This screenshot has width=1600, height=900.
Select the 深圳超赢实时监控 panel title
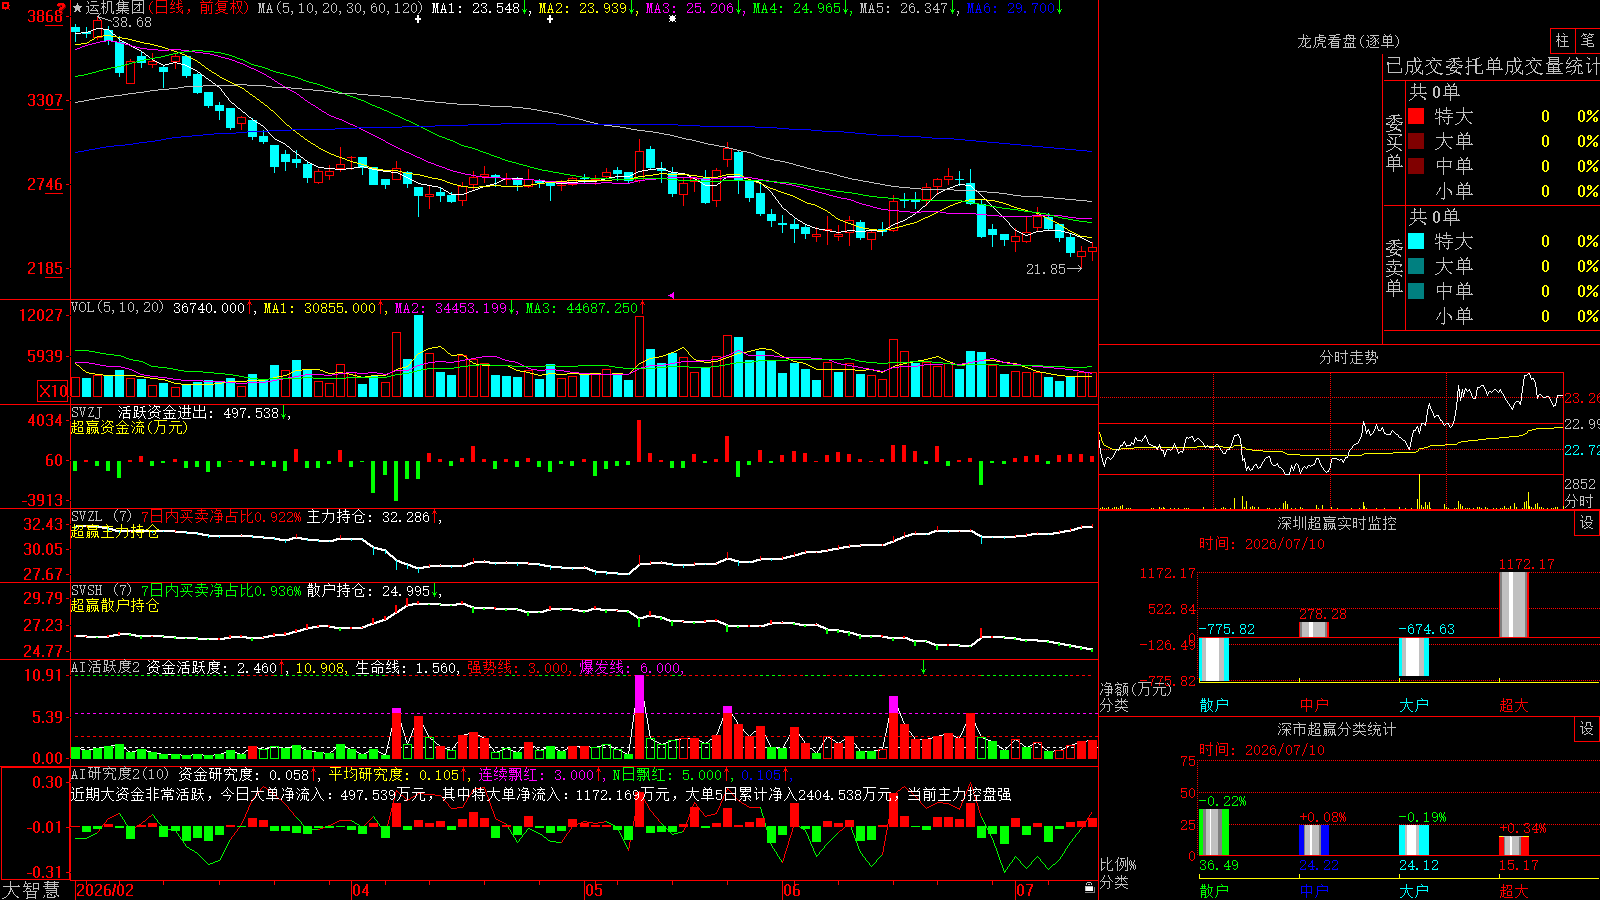(1337, 523)
